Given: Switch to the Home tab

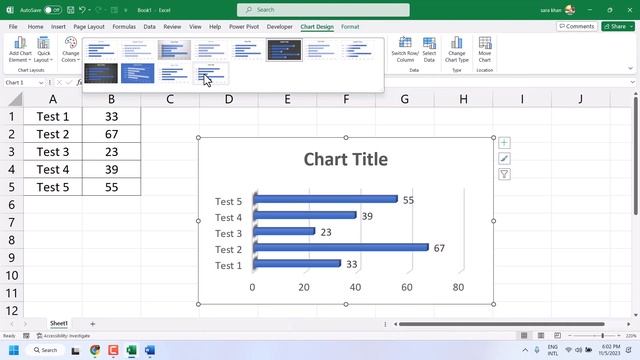Looking at the screenshot, I should coord(36,27).
